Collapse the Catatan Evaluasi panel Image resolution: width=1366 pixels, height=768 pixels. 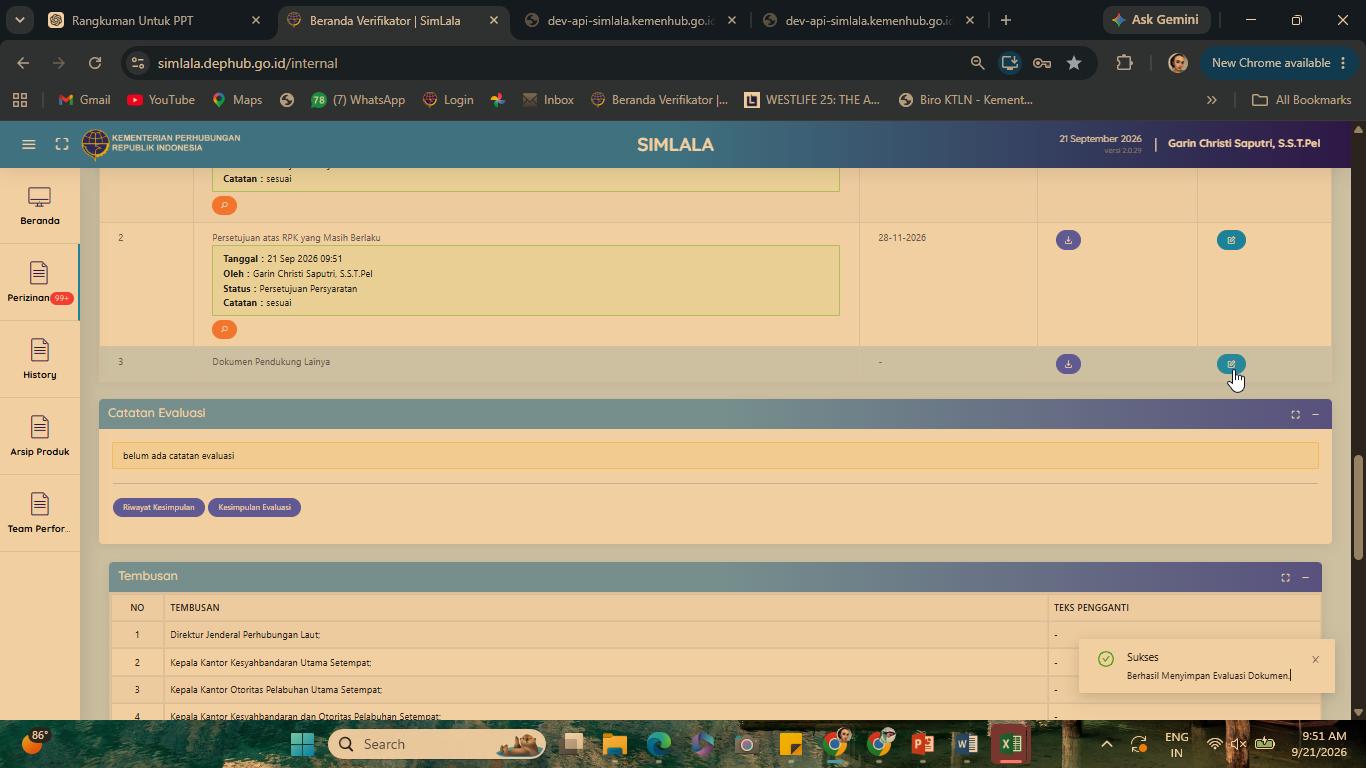(1315, 414)
